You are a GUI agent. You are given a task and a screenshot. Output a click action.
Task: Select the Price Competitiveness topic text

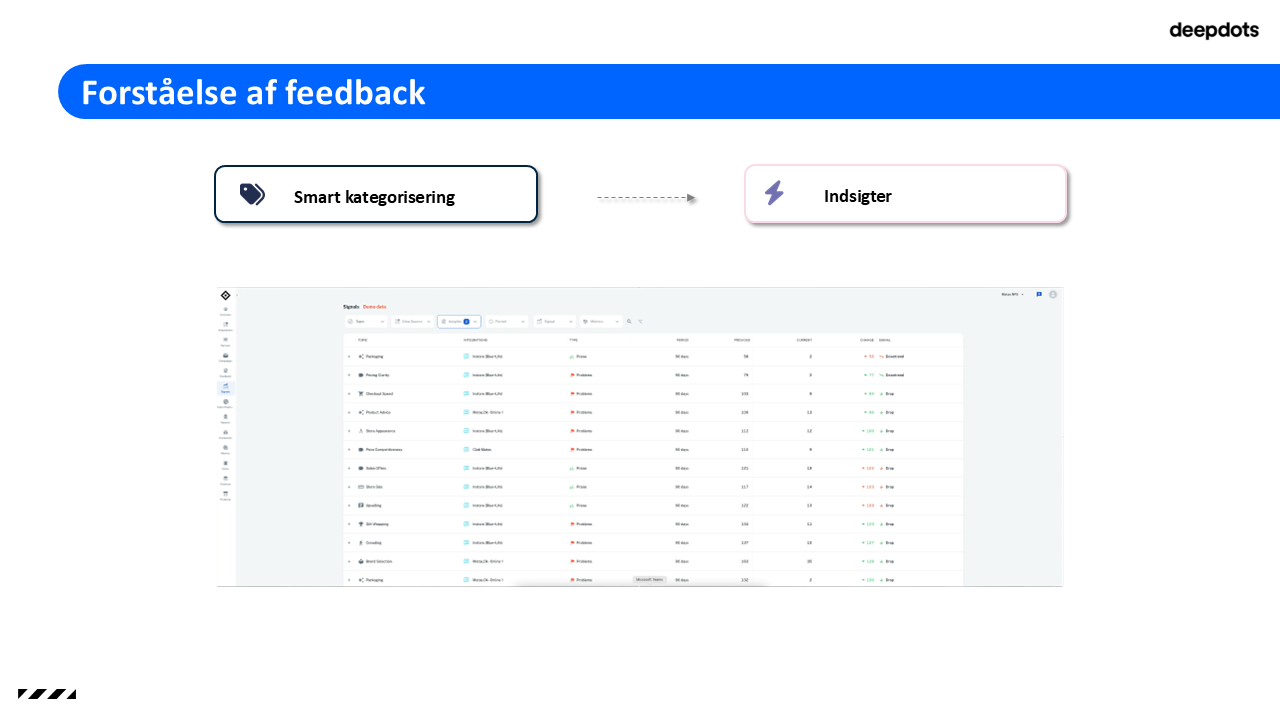384,450
